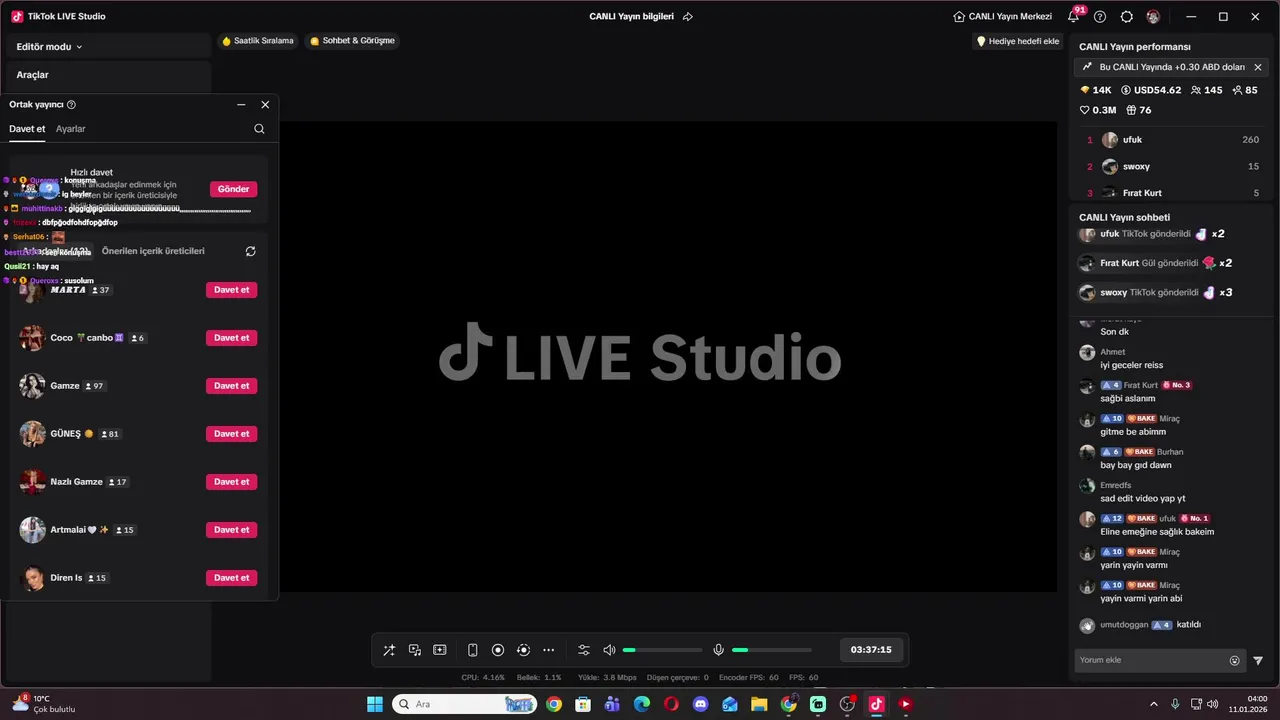Click the add scene layout icon
Viewport: 1280px width, 720px height.
click(x=440, y=650)
